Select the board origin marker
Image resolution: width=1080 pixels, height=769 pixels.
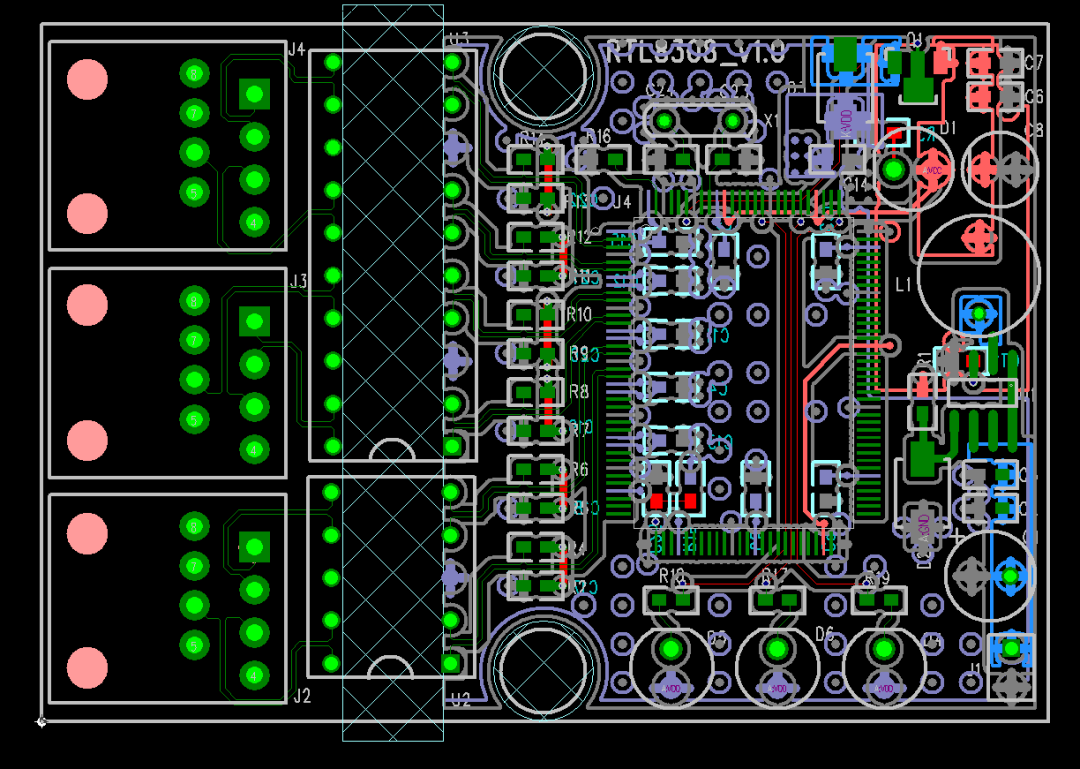click(x=41, y=721)
